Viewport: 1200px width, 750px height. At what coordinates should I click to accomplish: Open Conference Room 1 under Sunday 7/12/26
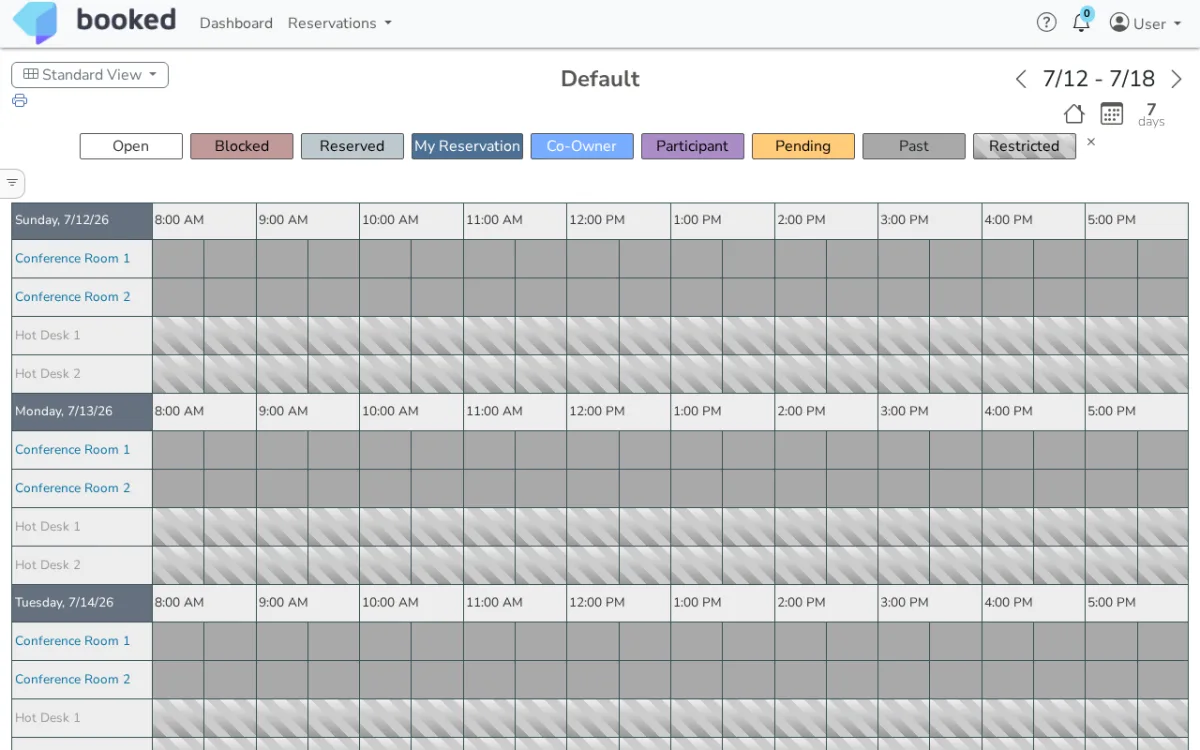coord(73,258)
